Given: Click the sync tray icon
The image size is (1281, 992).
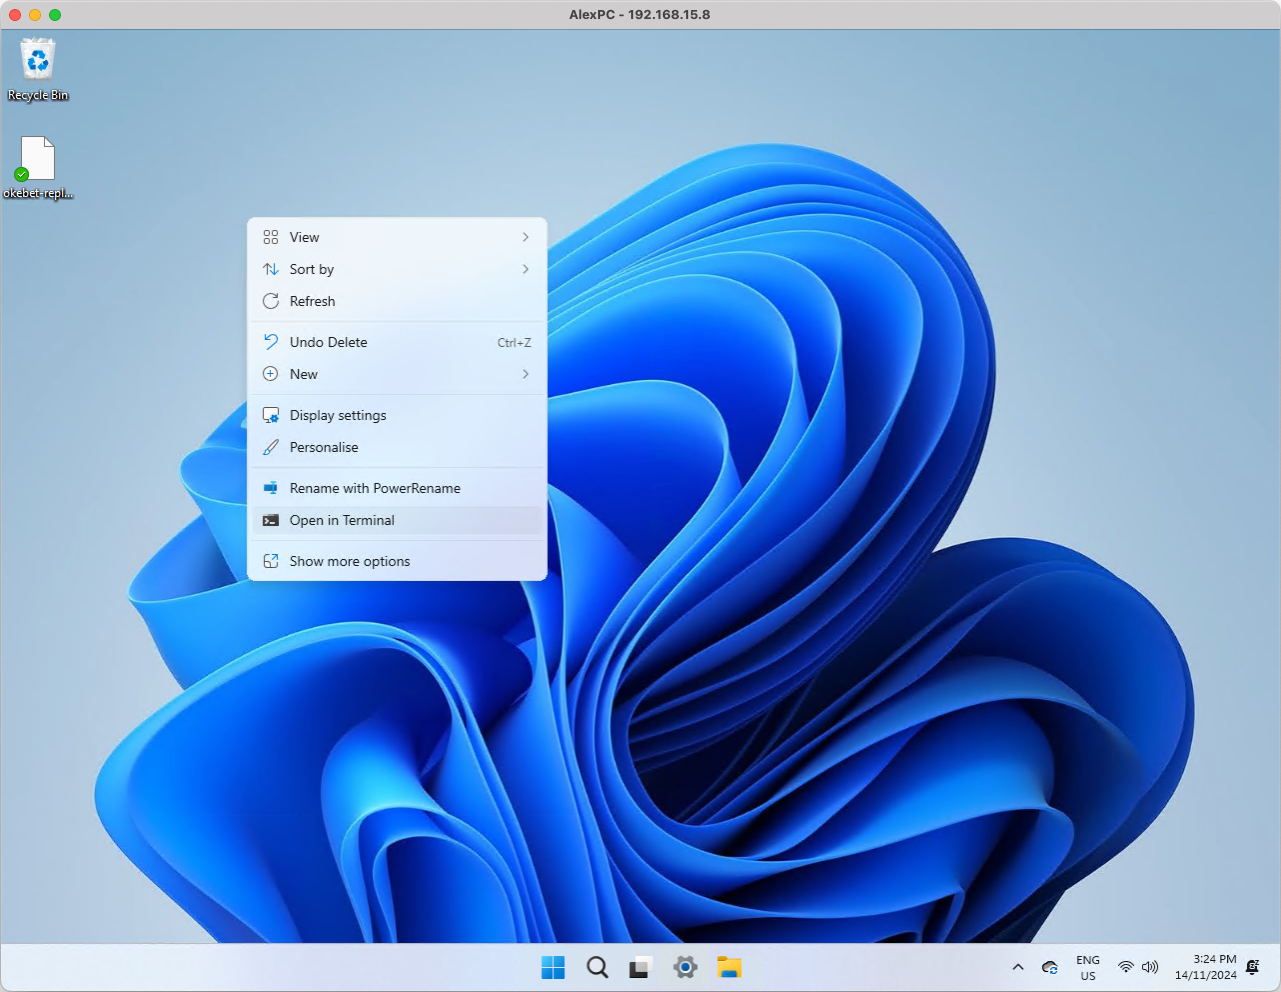Looking at the screenshot, I should [1050, 967].
